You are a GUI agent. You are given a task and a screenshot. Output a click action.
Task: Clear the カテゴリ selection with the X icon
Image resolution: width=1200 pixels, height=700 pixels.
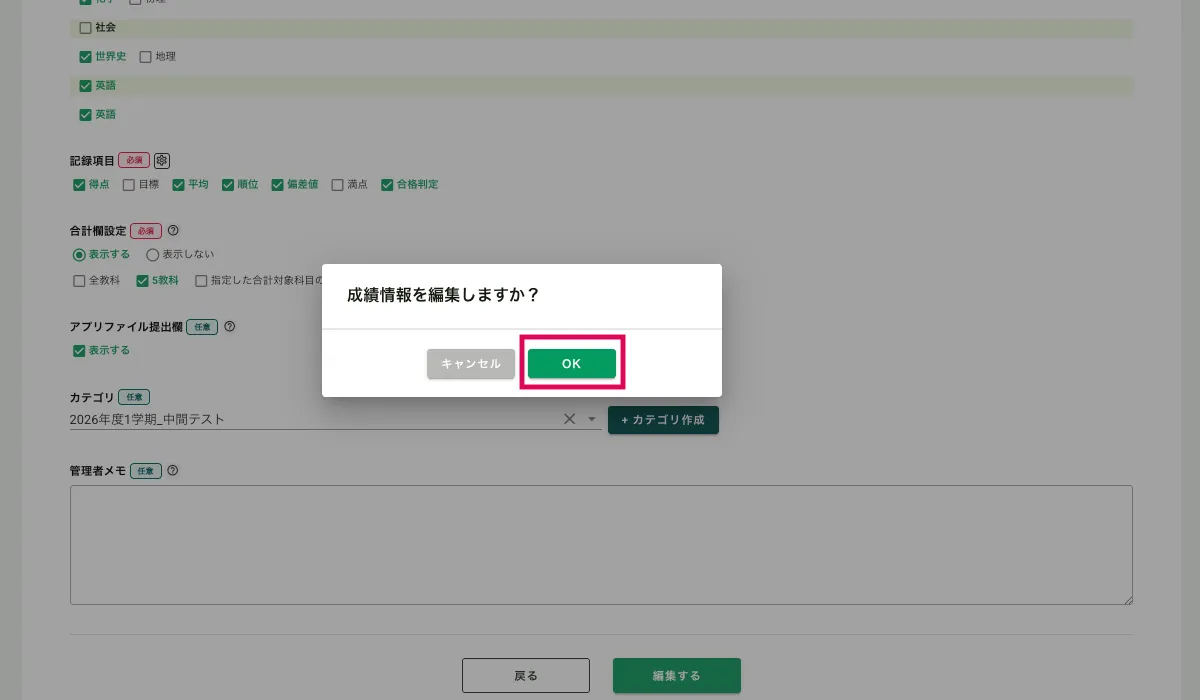(x=570, y=419)
